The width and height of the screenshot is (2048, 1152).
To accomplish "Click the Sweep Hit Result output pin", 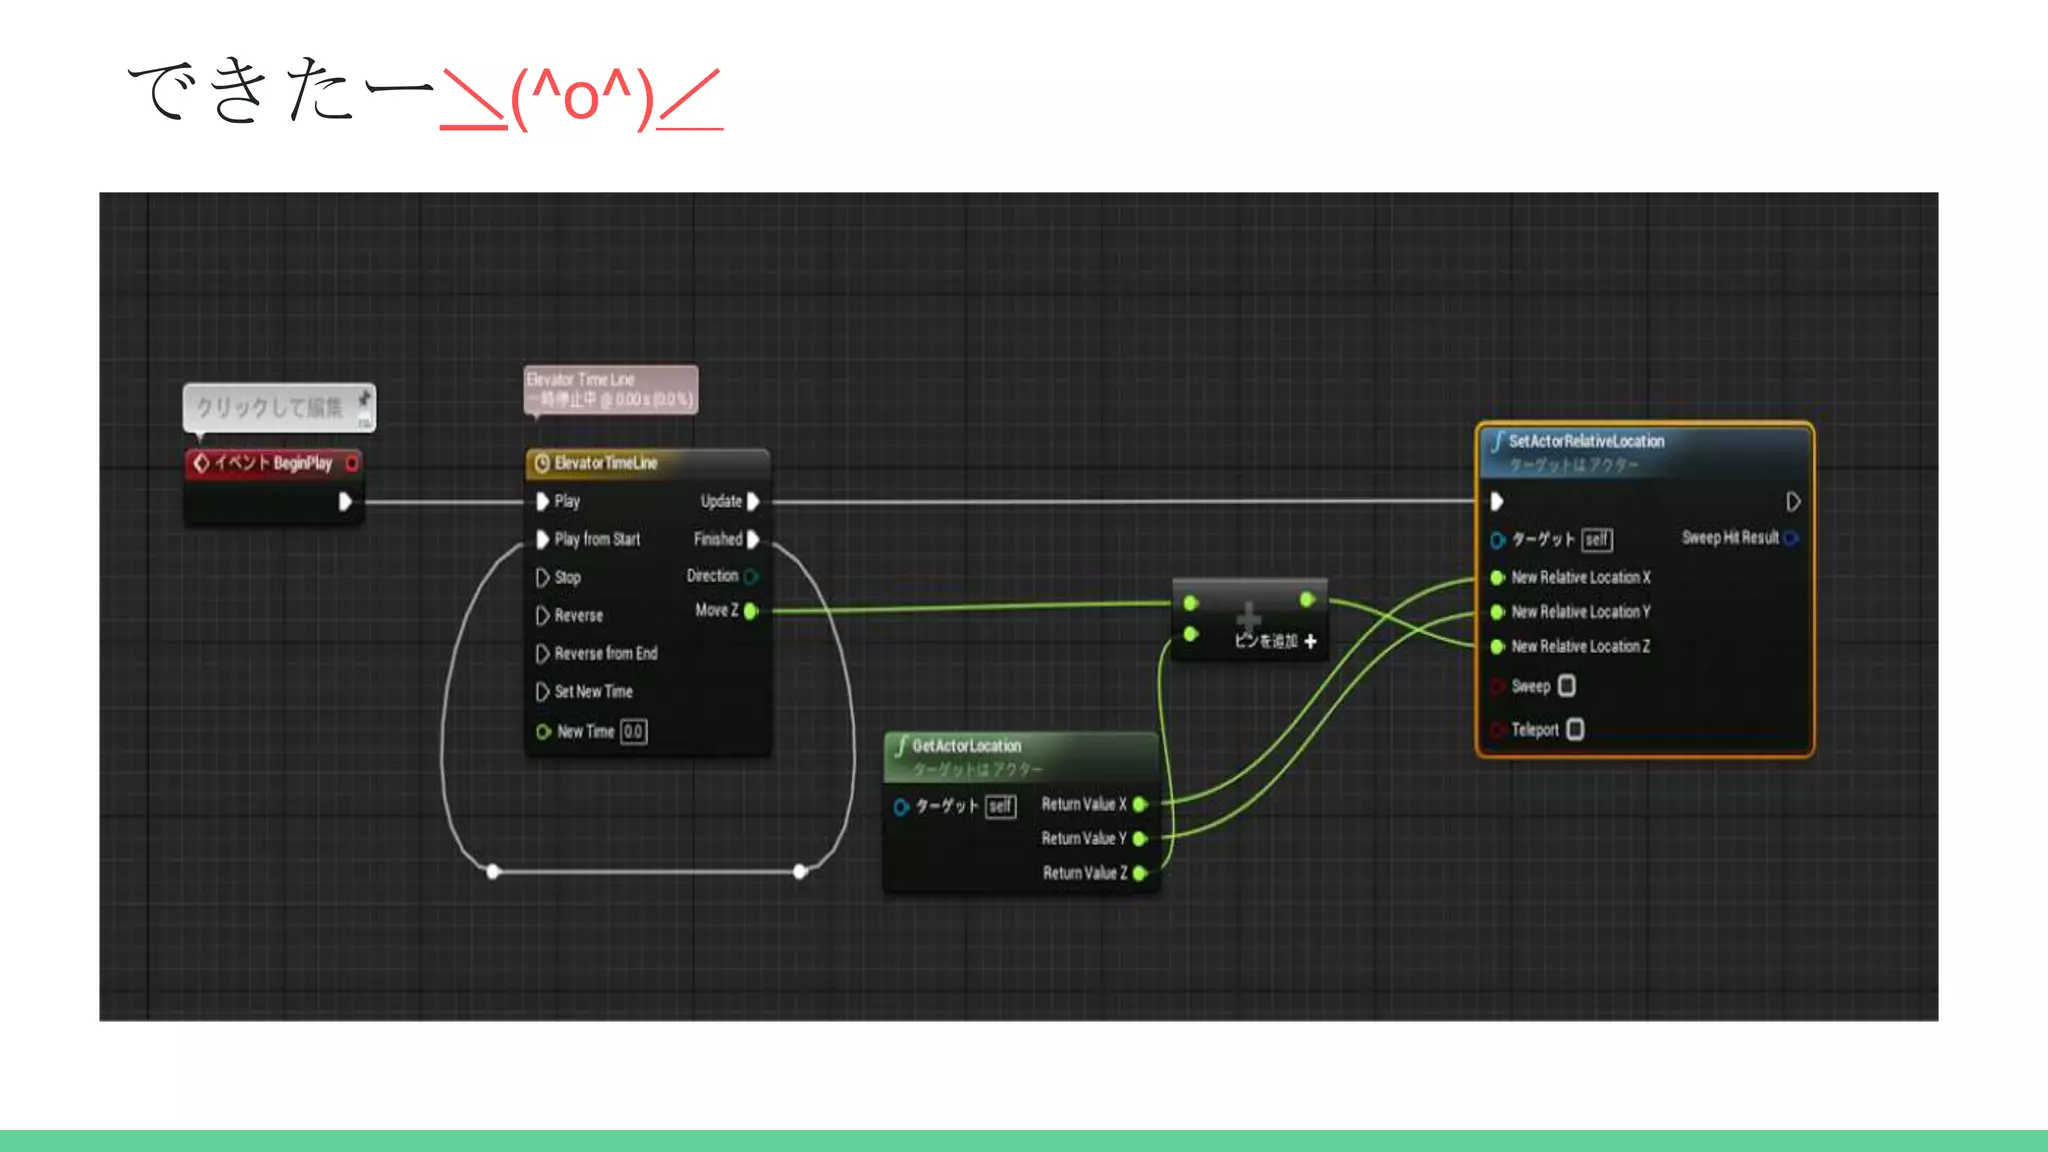I will (1790, 538).
